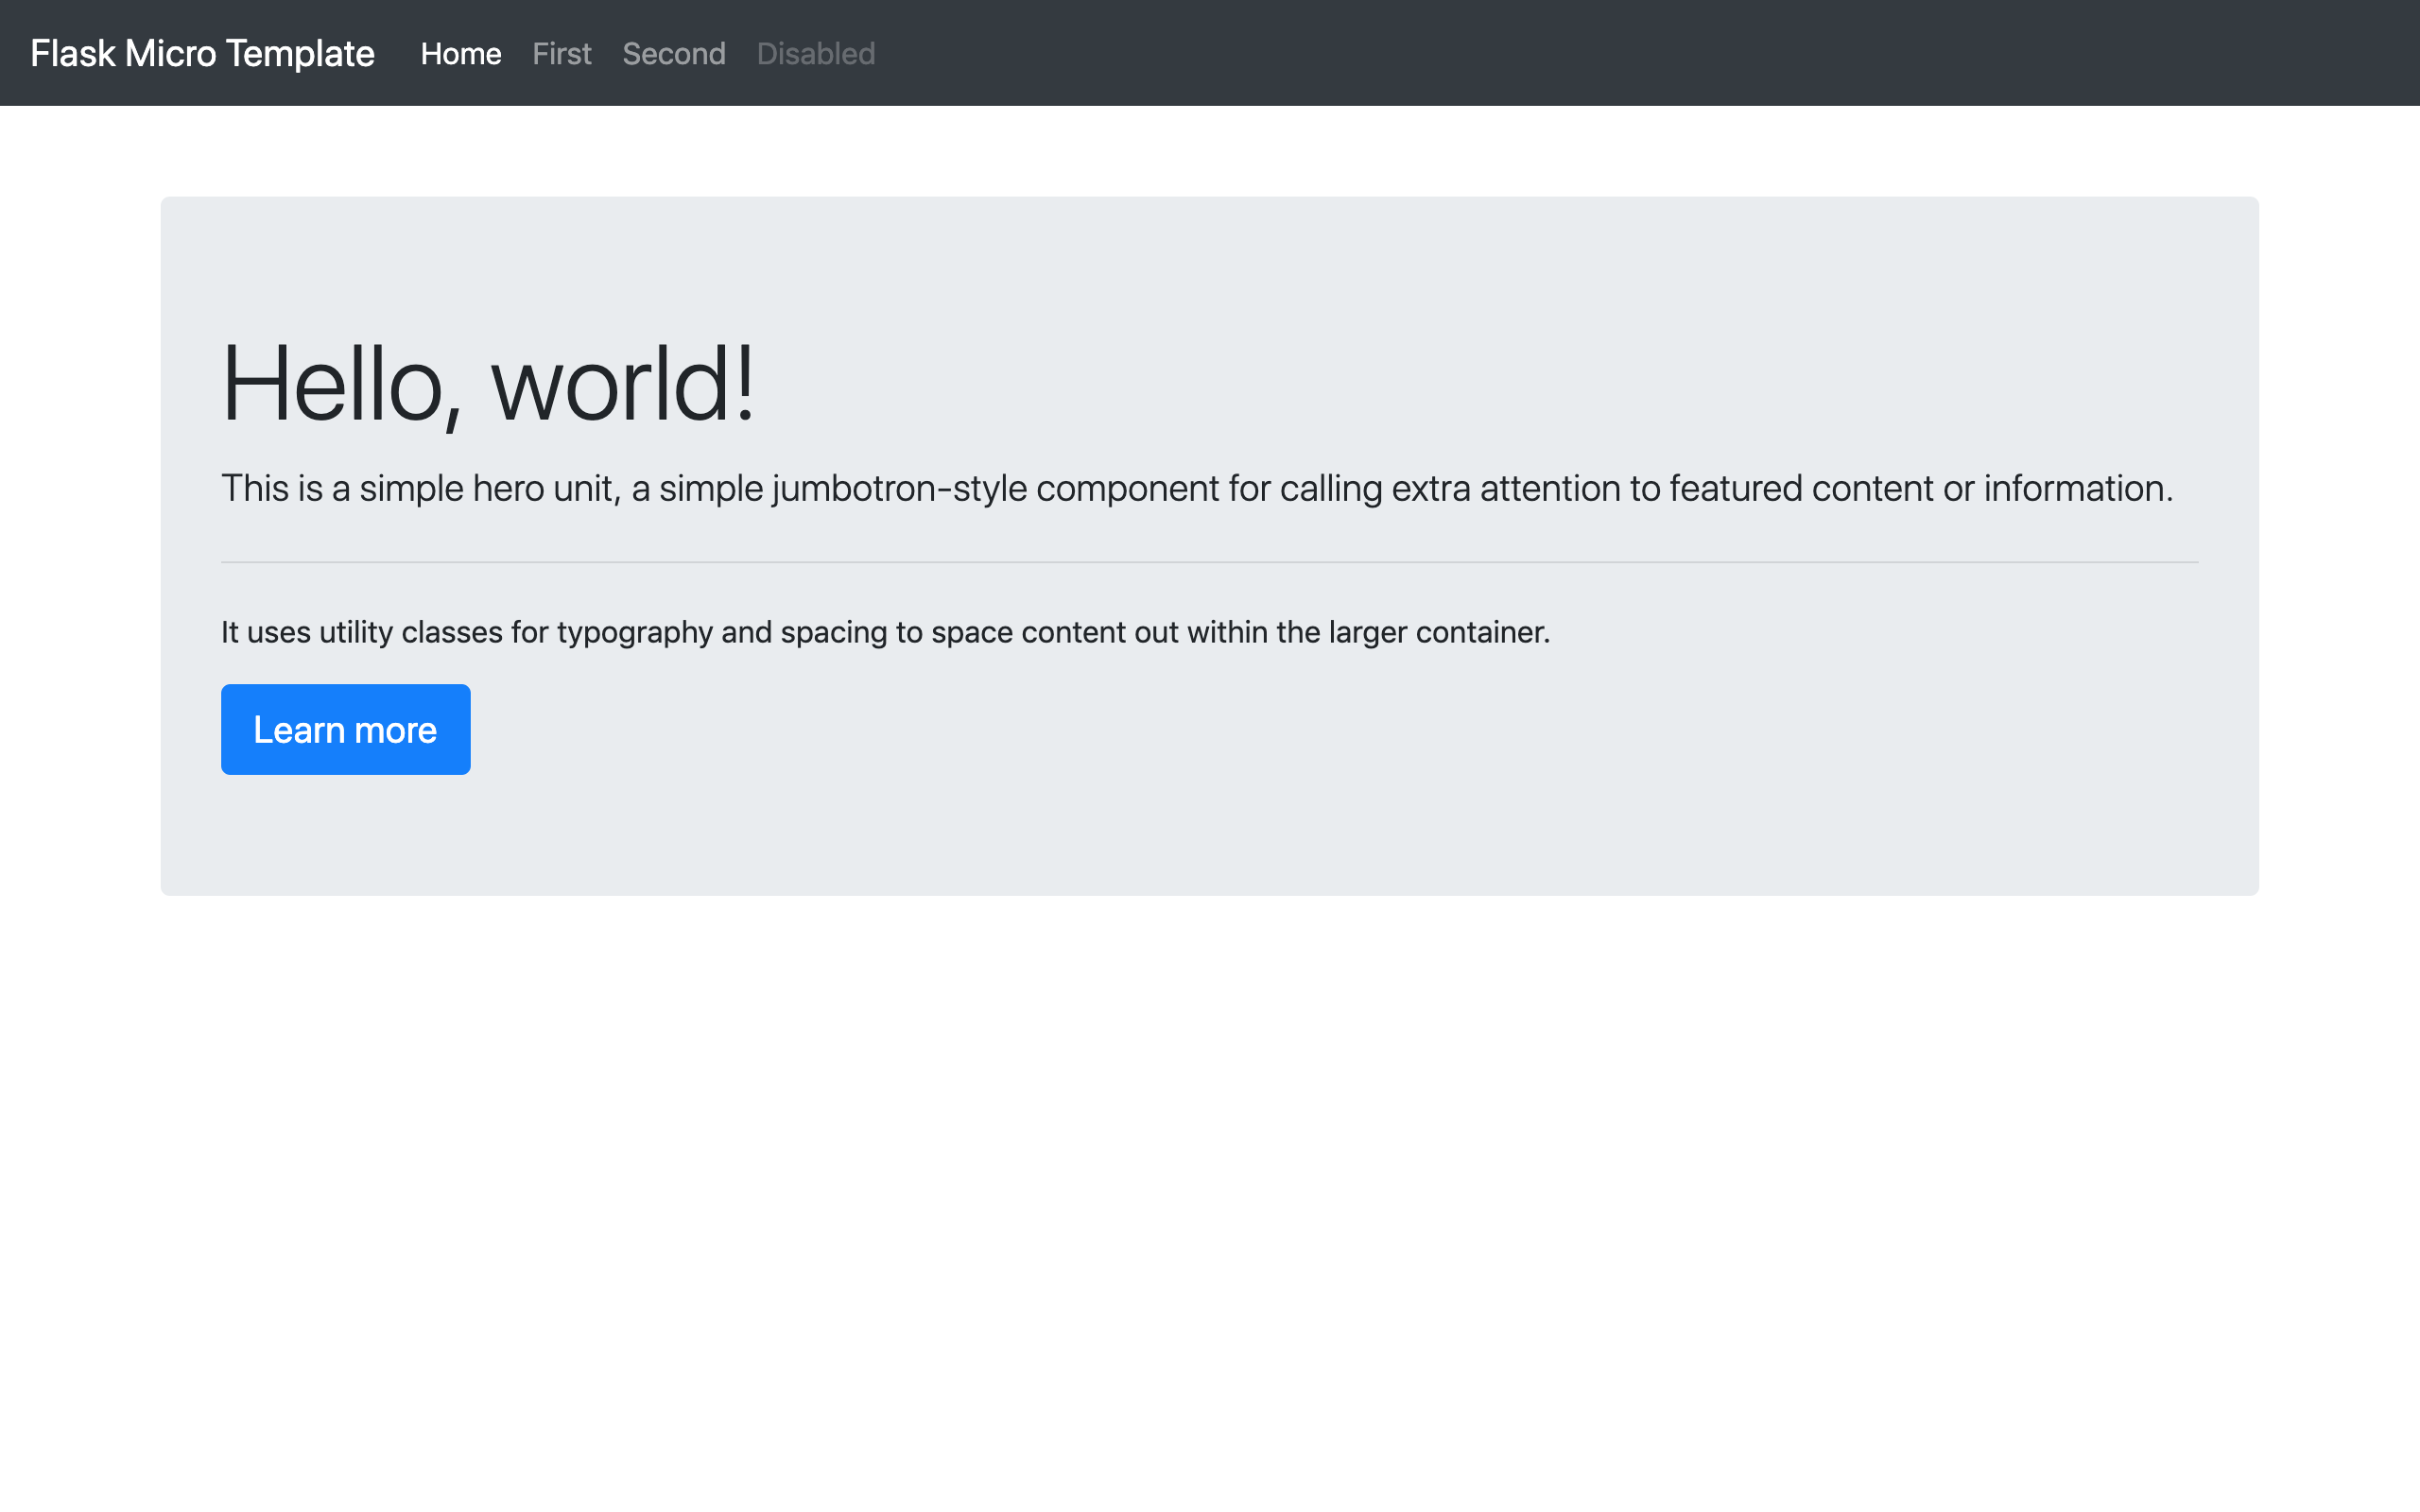Click the empty dark navbar space after Disabled
Viewport: 2420px width, 1512px height.
point(1600,53)
